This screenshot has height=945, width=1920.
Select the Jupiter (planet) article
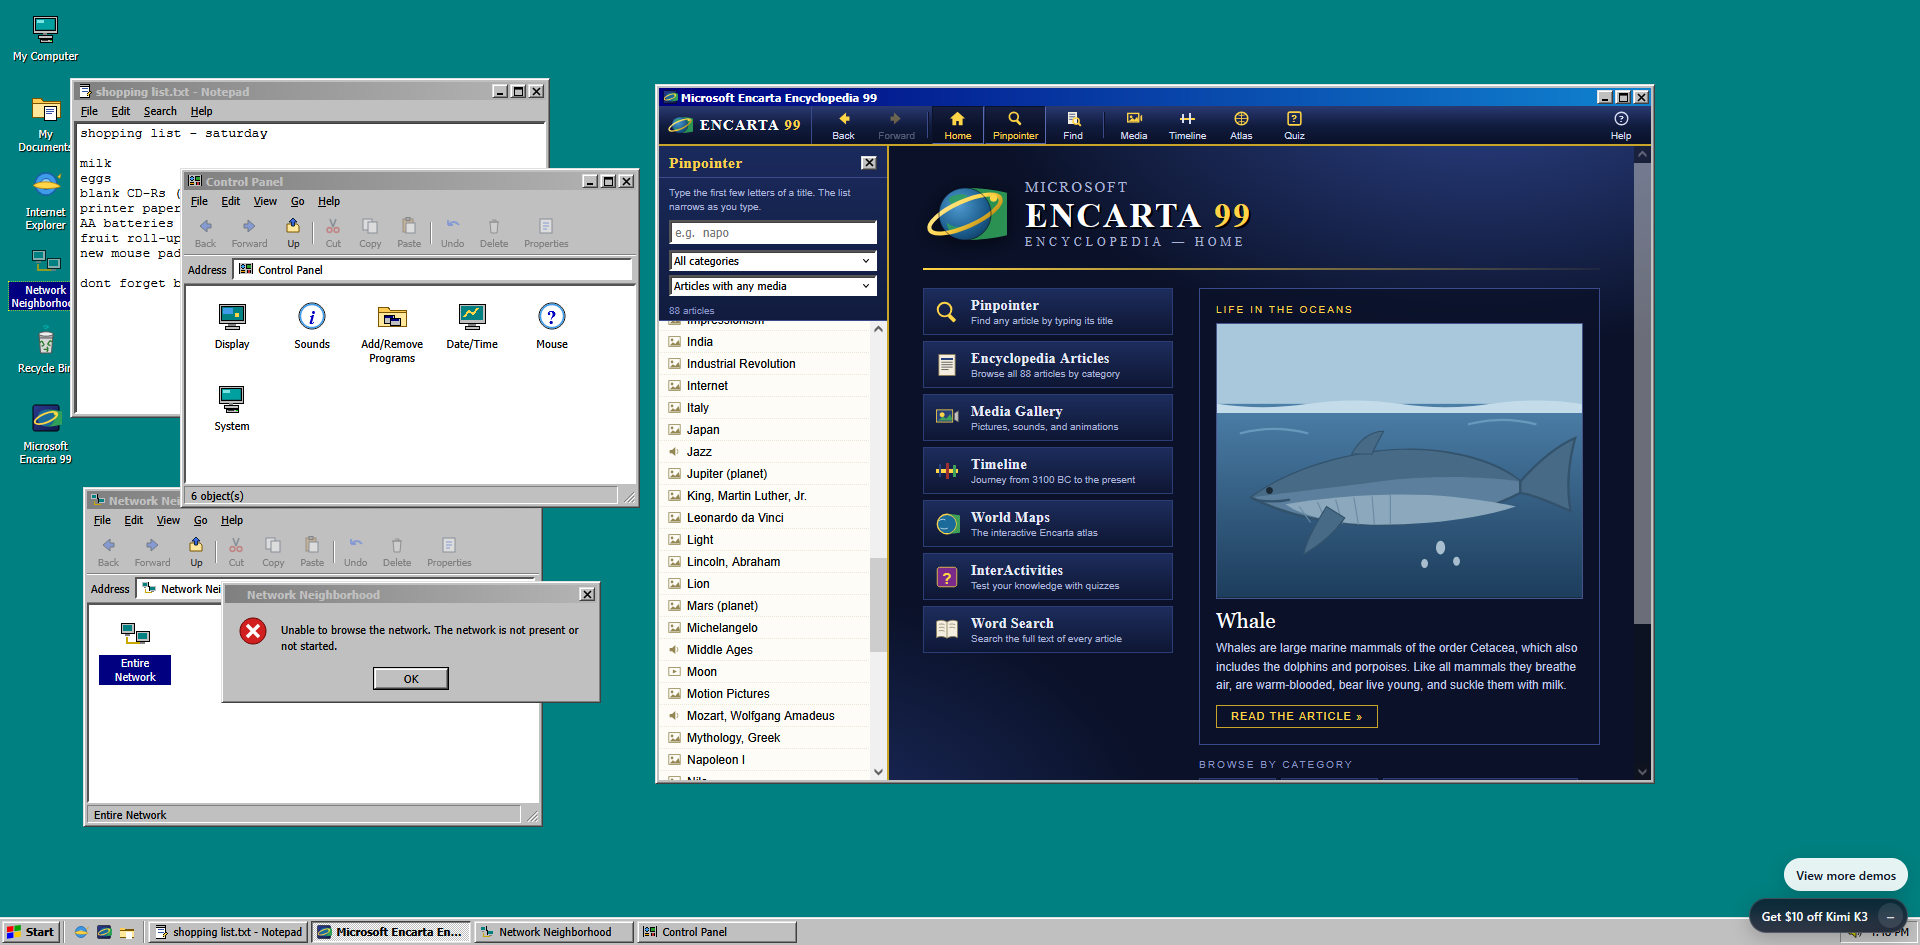click(x=764, y=474)
